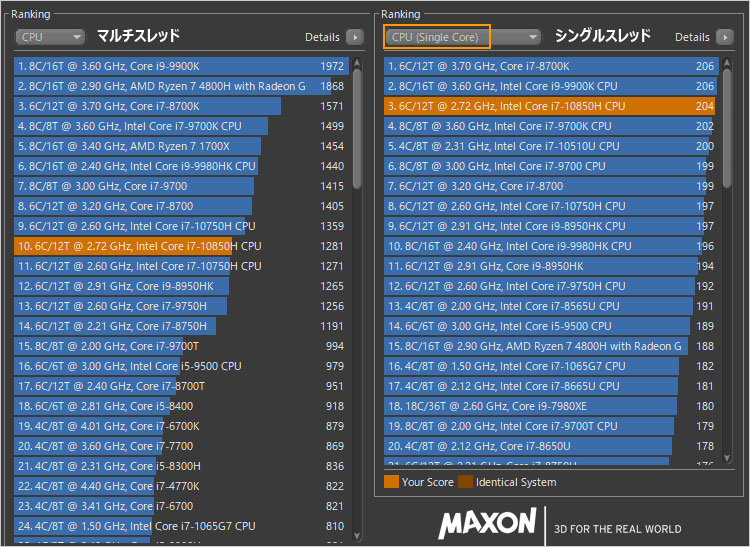Viewport: 750px width, 547px height.
Task: Select single-thread row 5 Core i7-10510U CPU
Action: tap(551, 146)
